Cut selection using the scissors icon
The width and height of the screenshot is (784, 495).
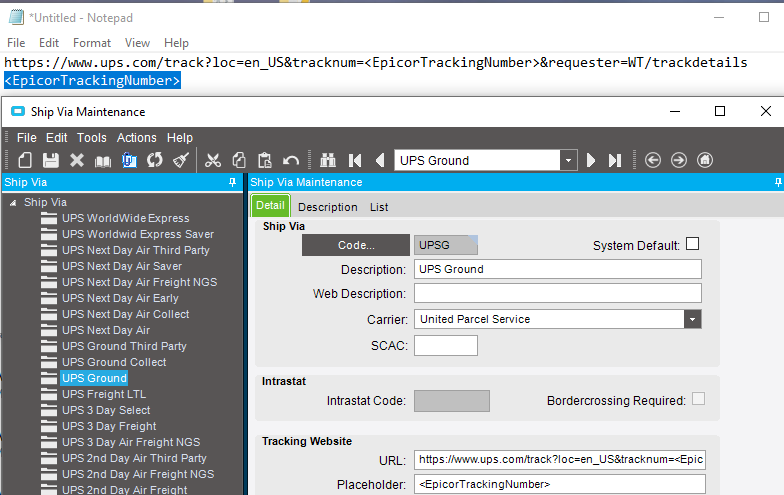click(x=212, y=160)
